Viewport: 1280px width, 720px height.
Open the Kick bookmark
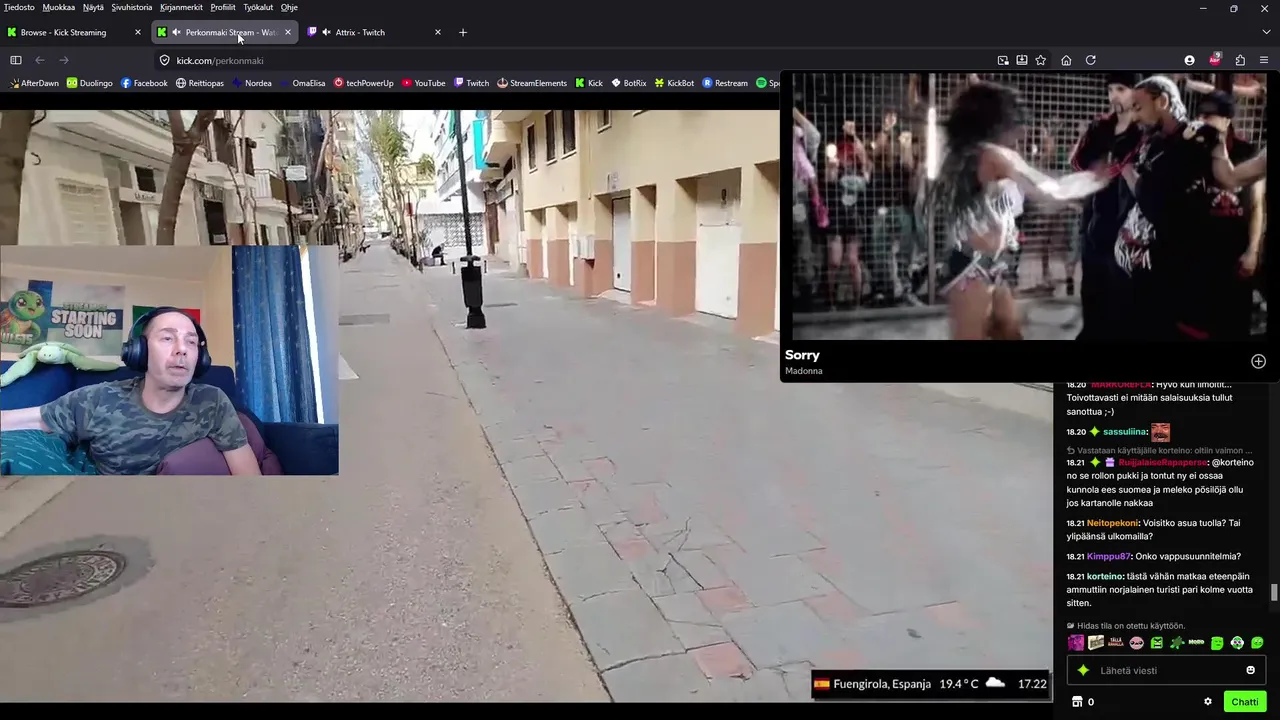589,83
